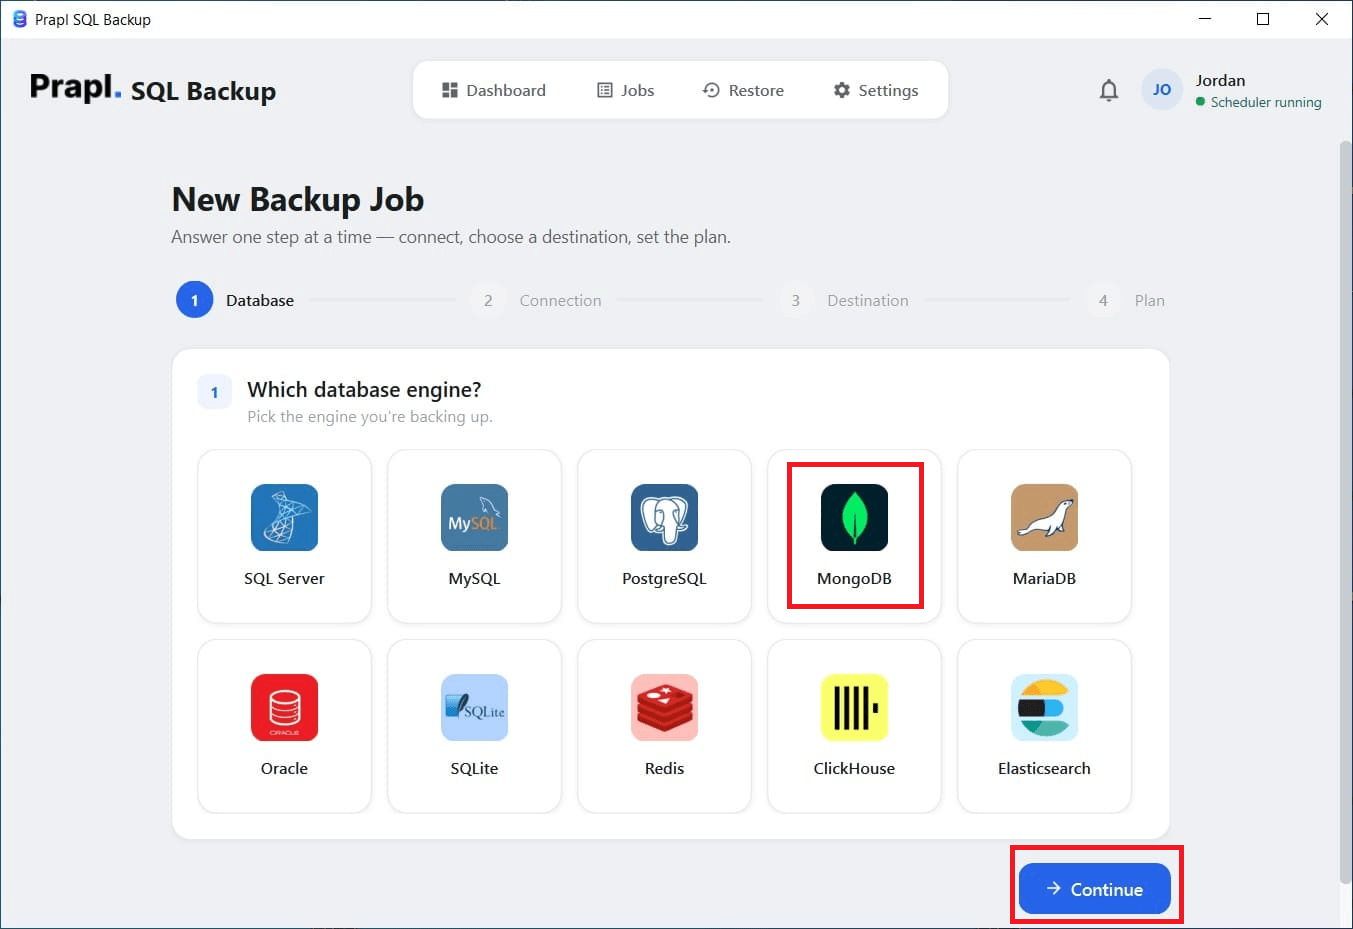Open the Dashboard tab
The image size is (1353, 929).
coord(494,90)
